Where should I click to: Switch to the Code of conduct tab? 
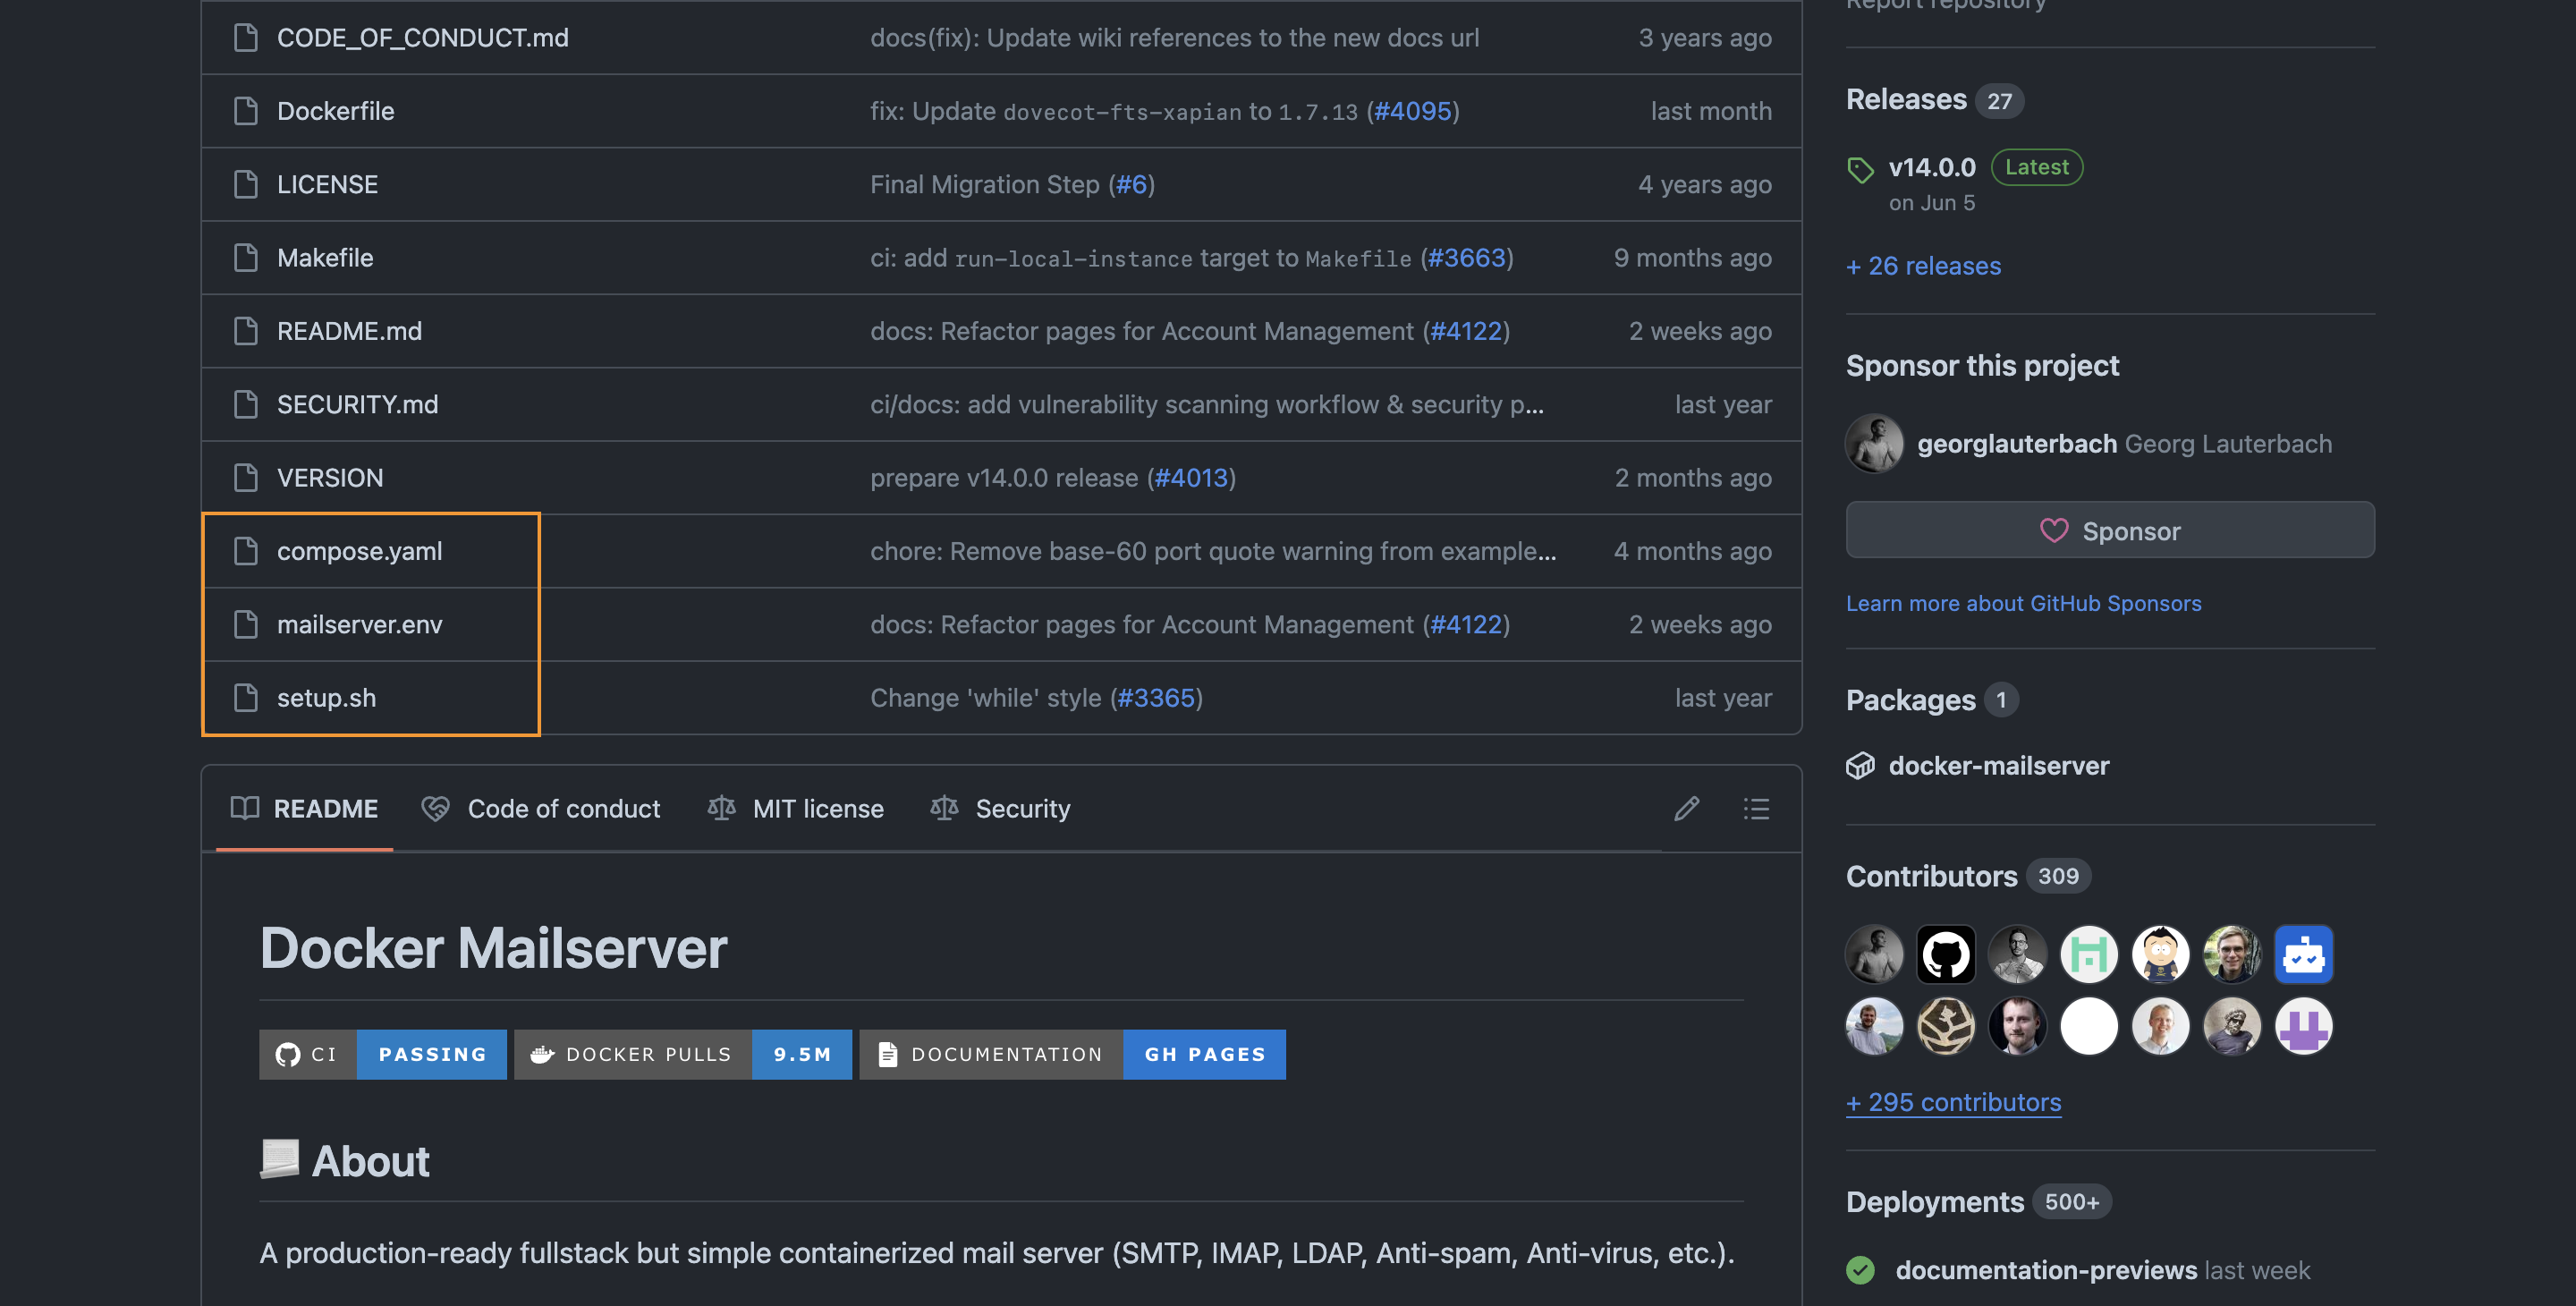[564, 808]
